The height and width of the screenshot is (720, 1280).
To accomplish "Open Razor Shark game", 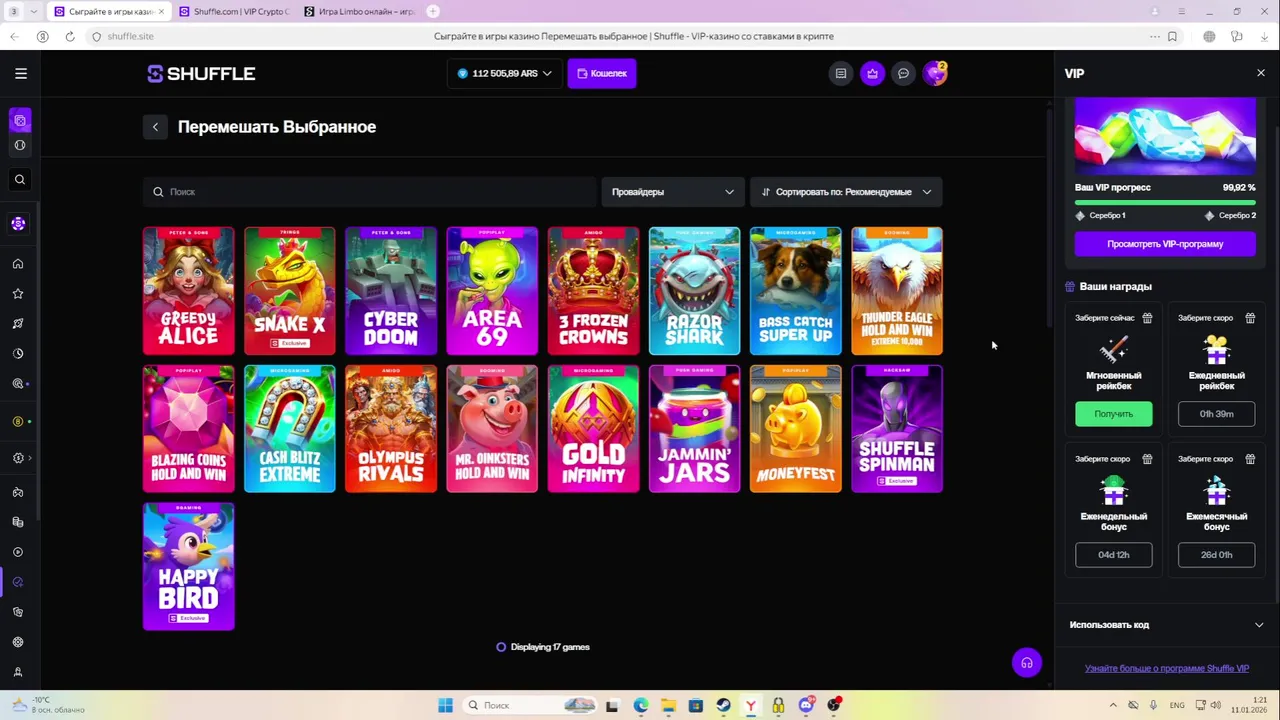I will [694, 291].
